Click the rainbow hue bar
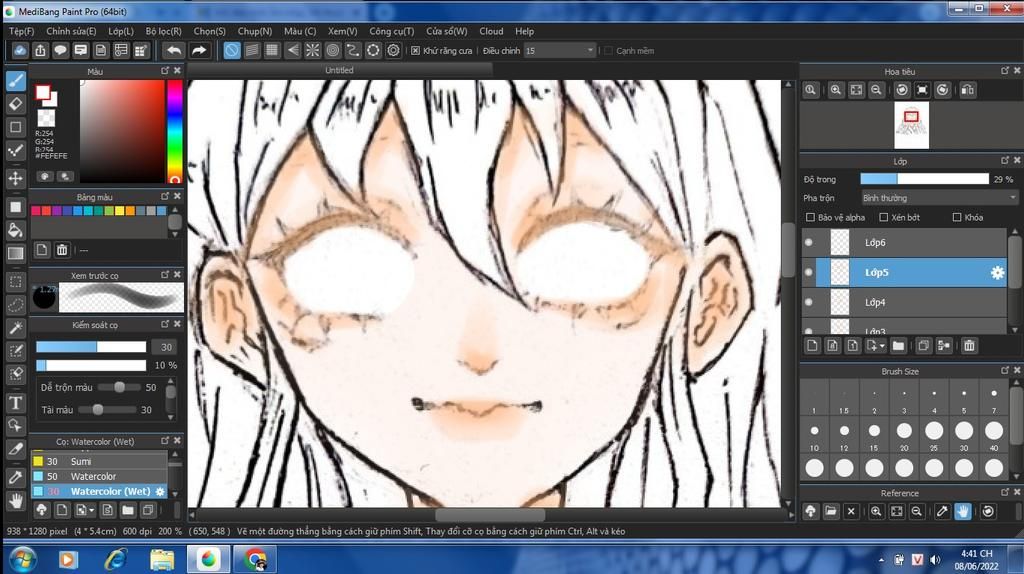This screenshot has width=1024, height=574. pos(174,131)
